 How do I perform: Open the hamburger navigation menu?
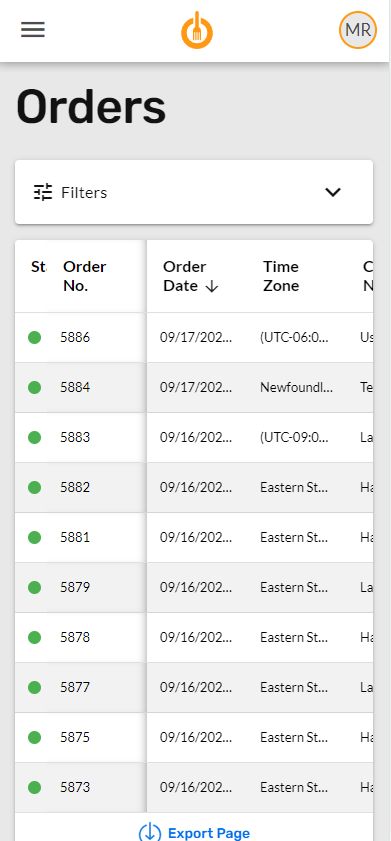pyautogui.click(x=33, y=30)
